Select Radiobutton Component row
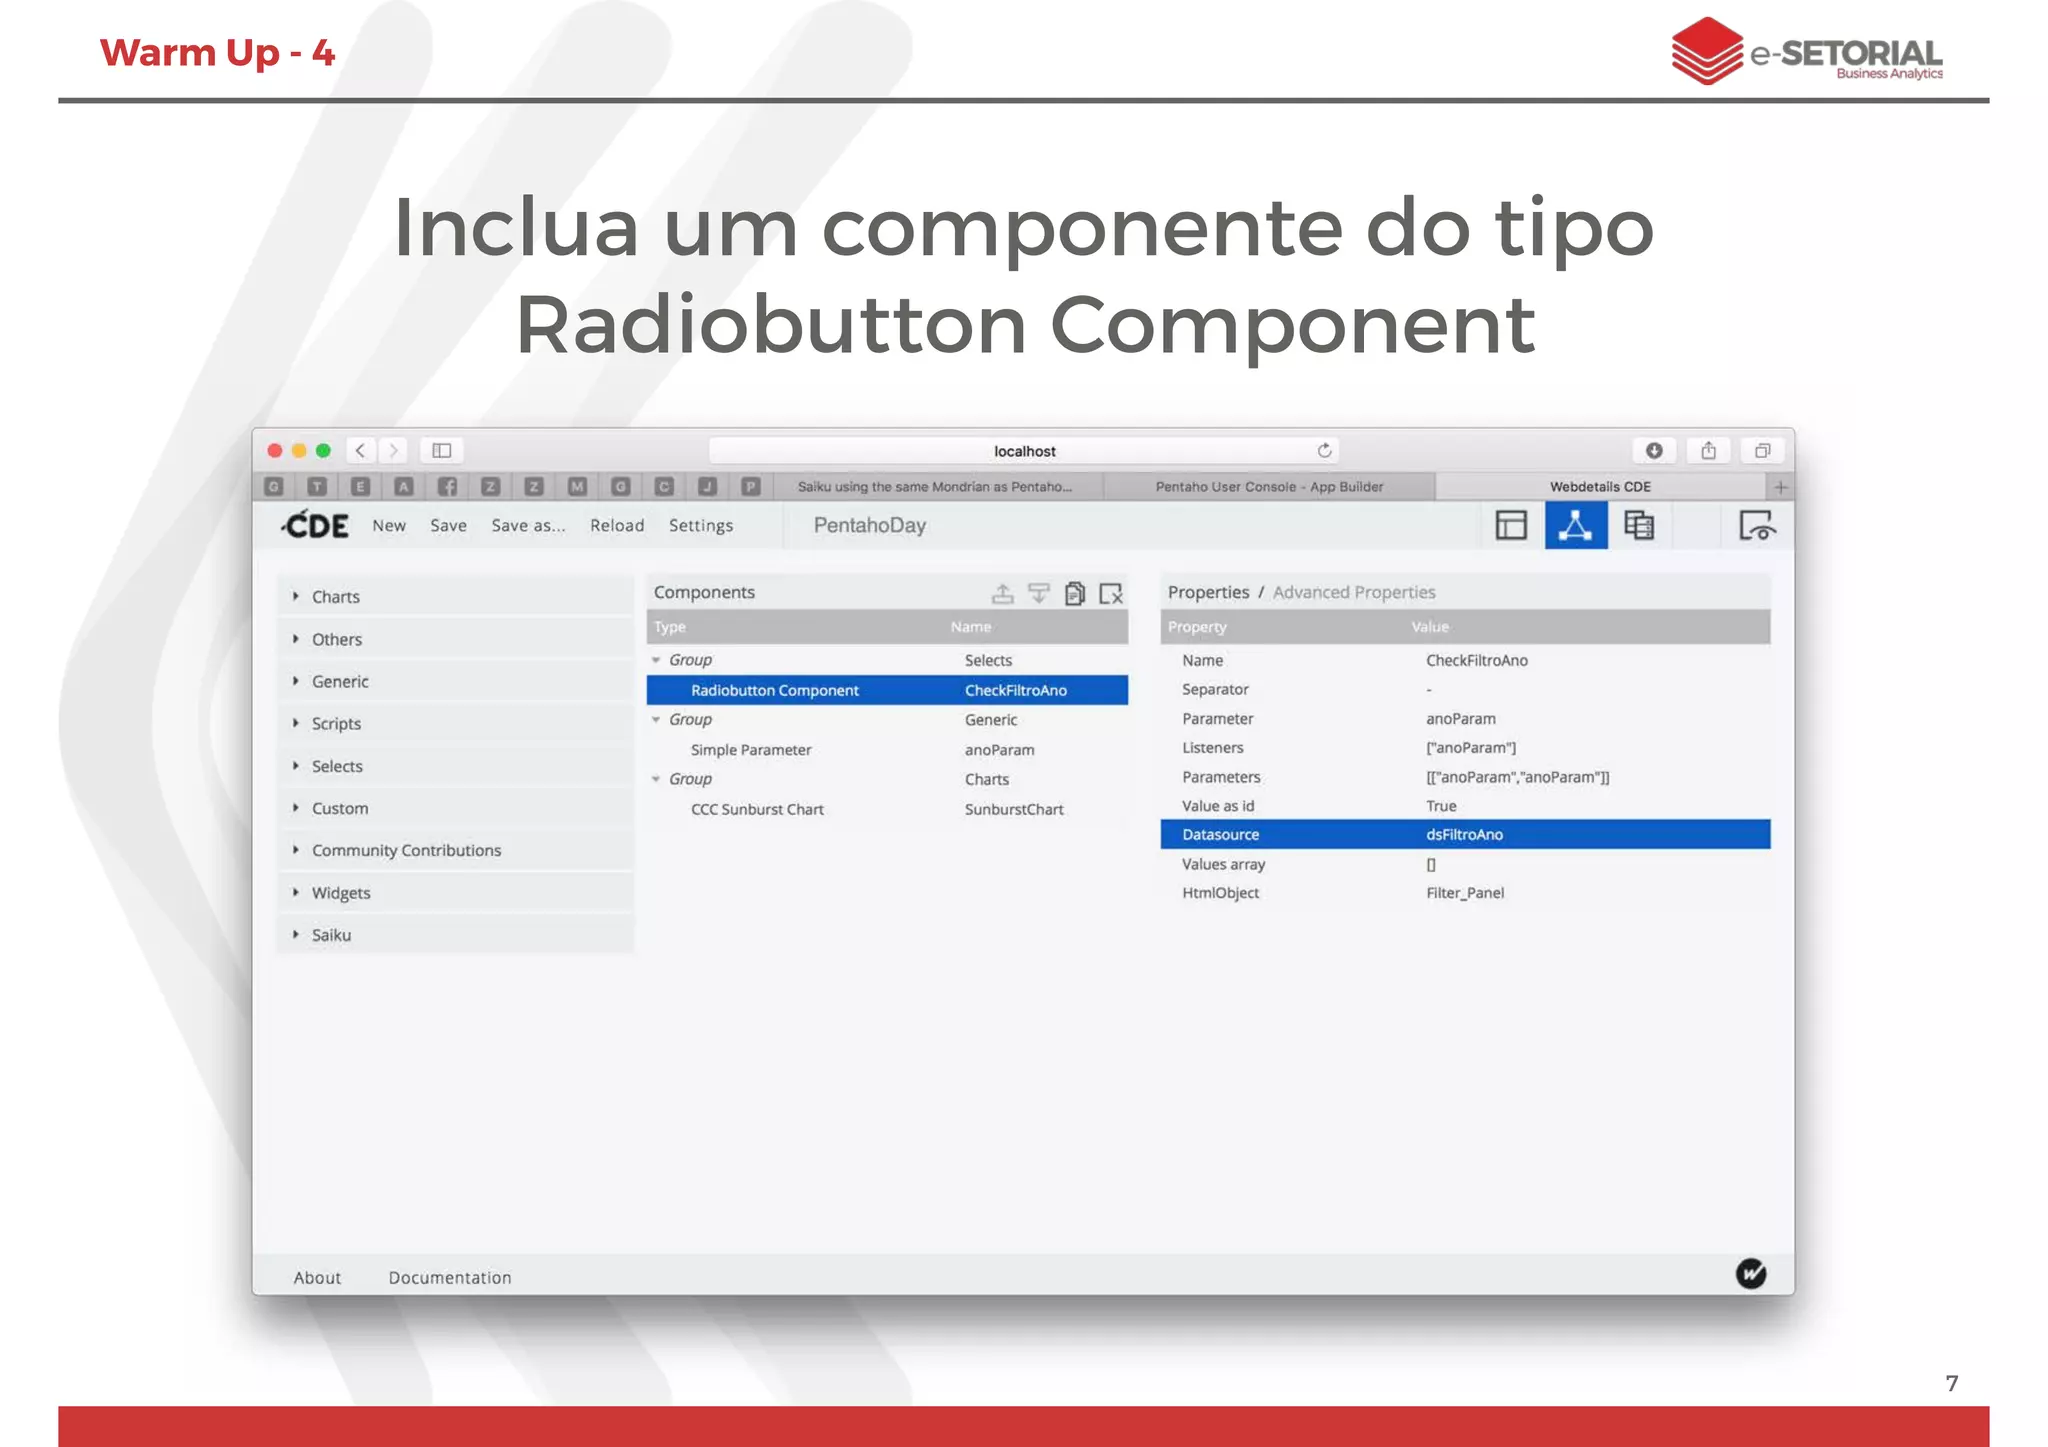The width and height of the screenshot is (2048, 1447). click(887, 690)
